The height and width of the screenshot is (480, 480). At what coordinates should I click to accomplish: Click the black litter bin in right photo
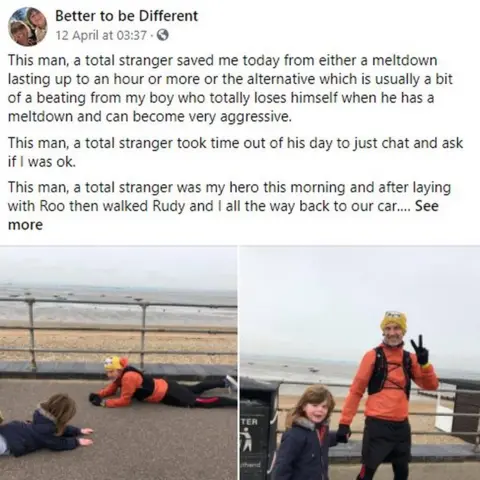pos(259,430)
